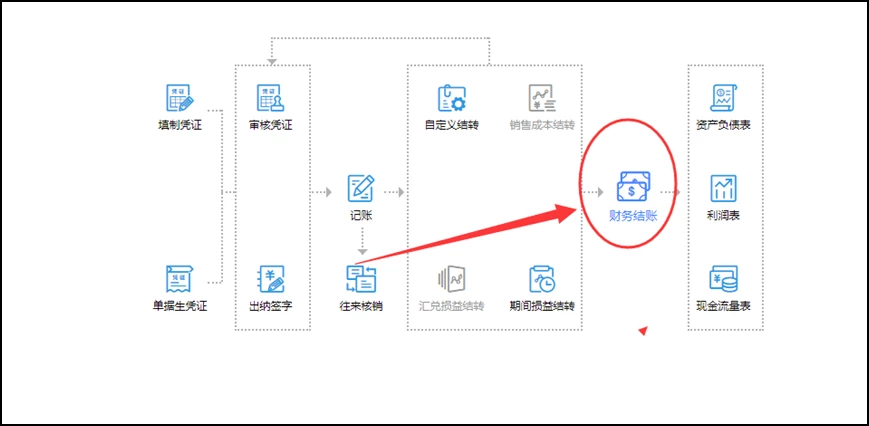Click the circled 财务结账 money icon
This screenshot has height=426, width=869.
pyautogui.click(x=633, y=187)
